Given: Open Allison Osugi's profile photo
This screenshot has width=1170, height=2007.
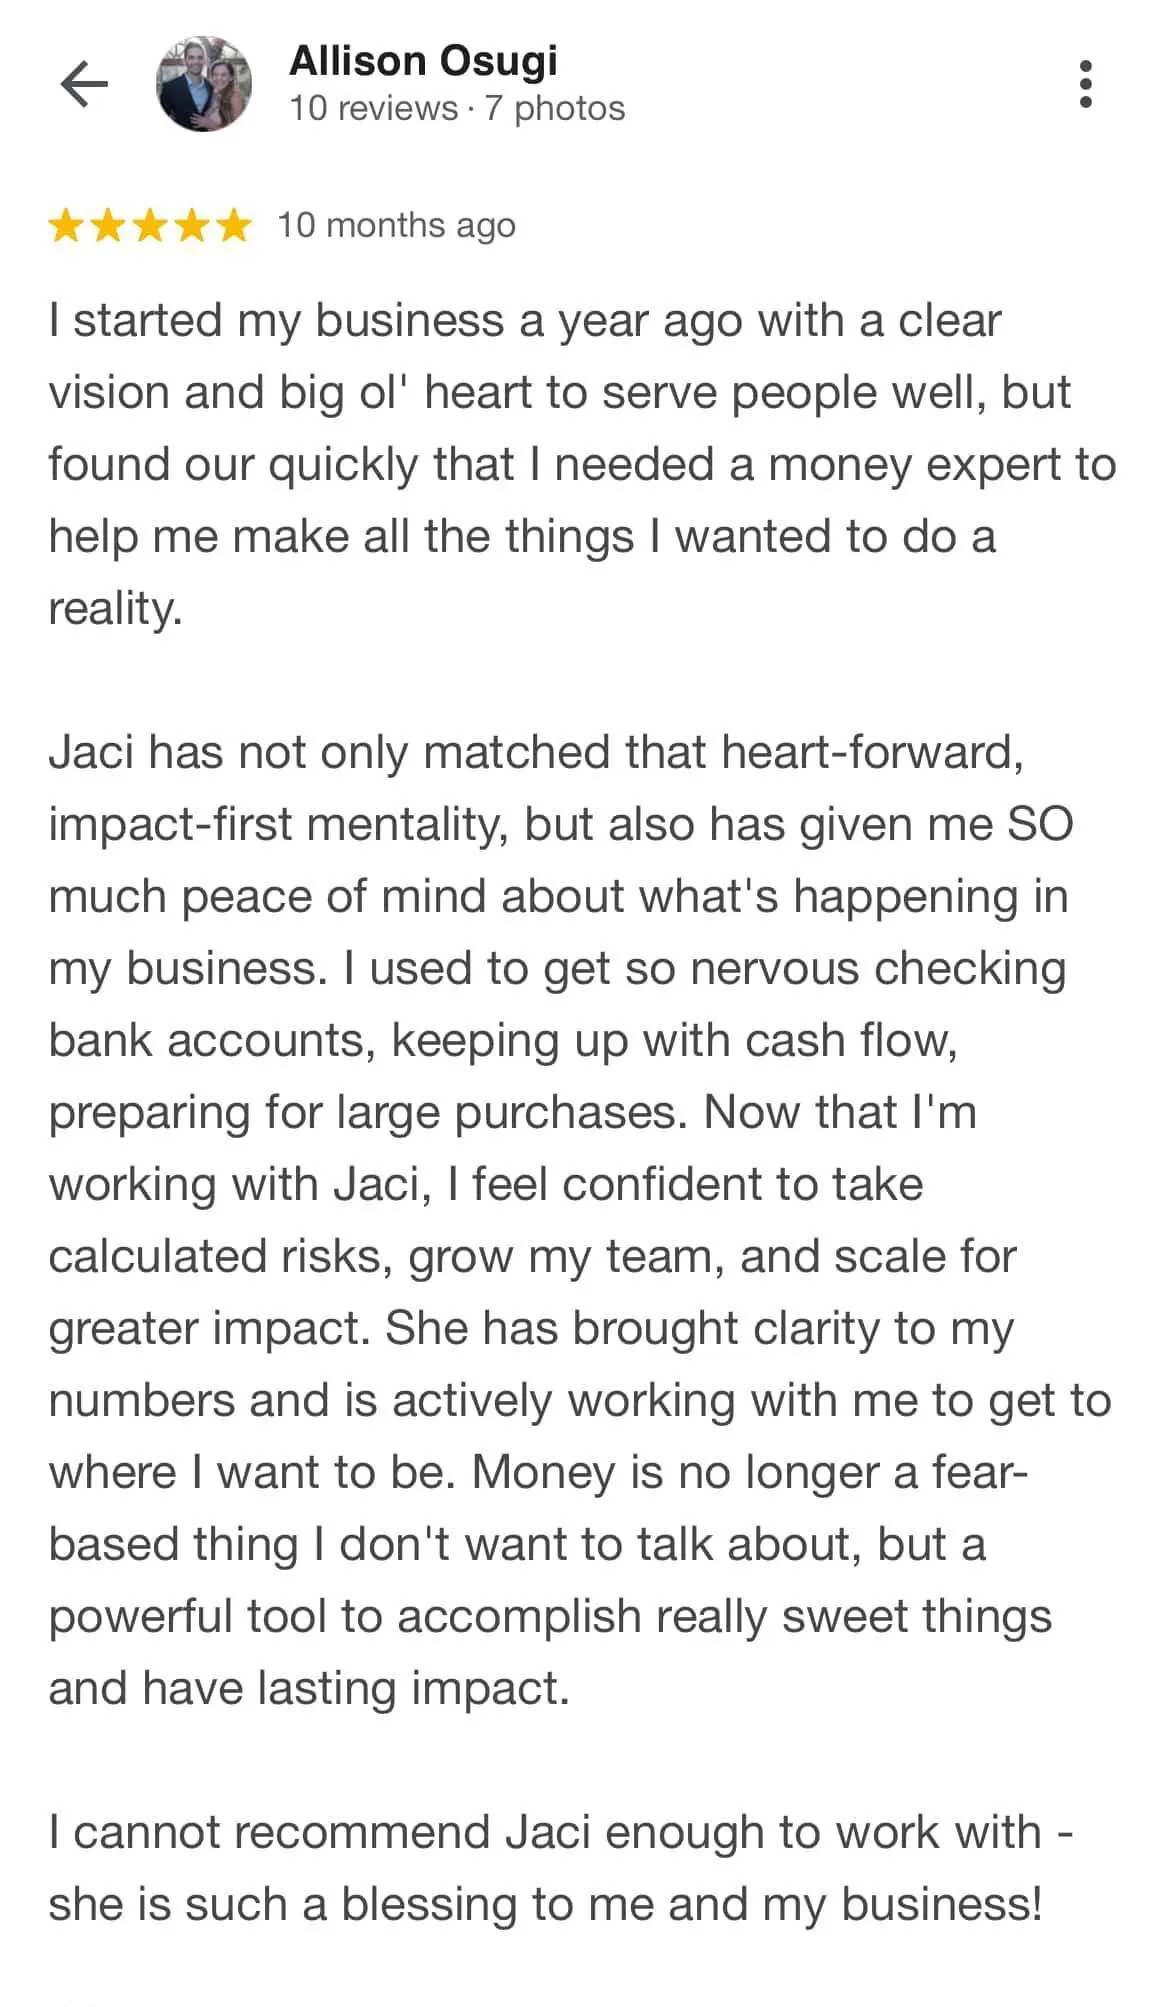Looking at the screenshot, I should [x=204, y=84].
